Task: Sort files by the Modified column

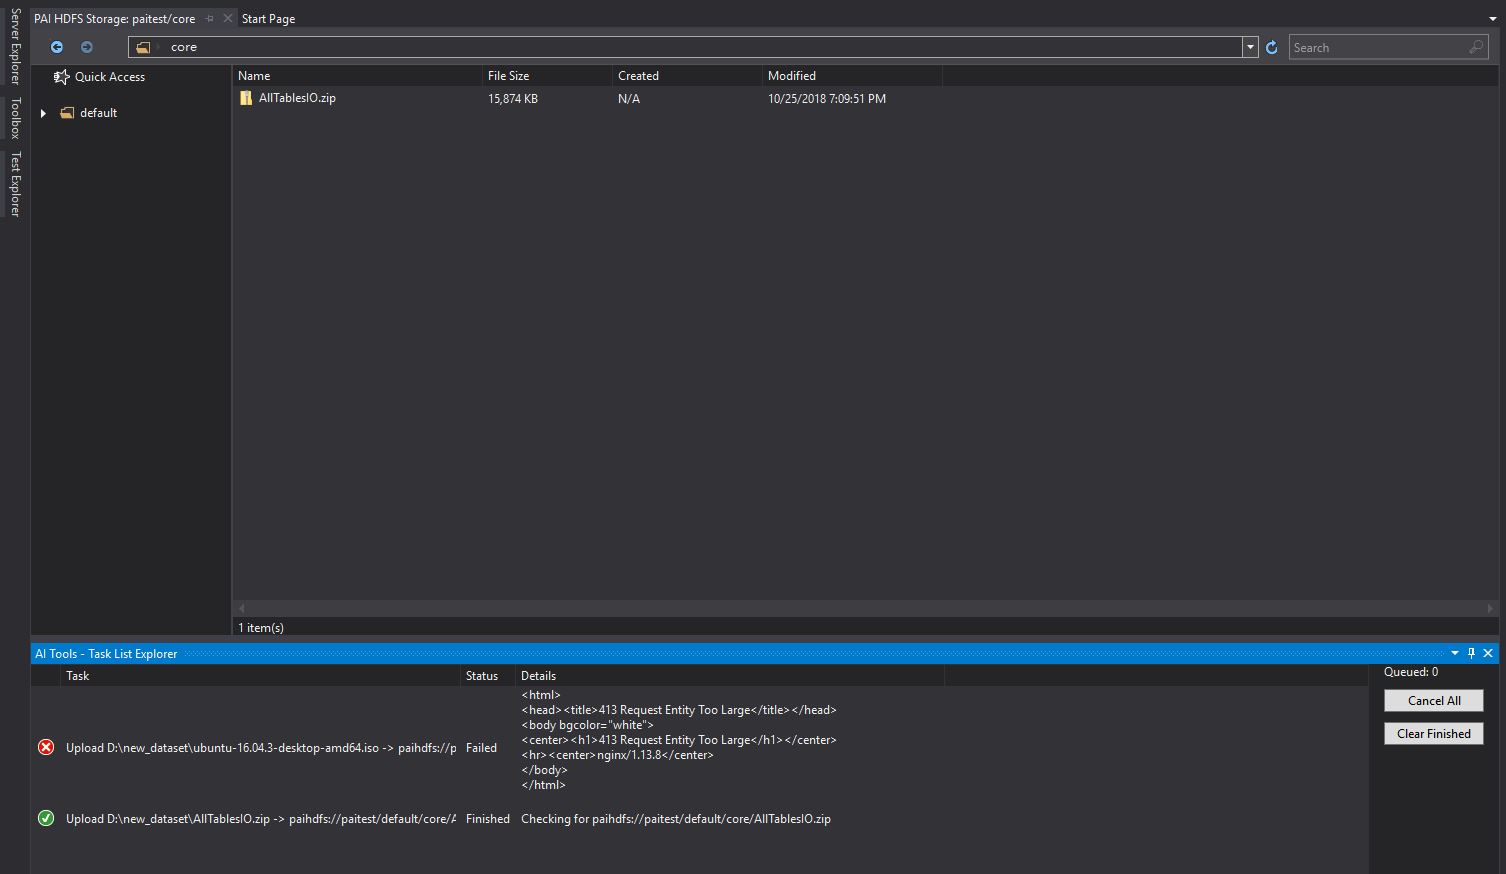Action: tap(852, 76)
